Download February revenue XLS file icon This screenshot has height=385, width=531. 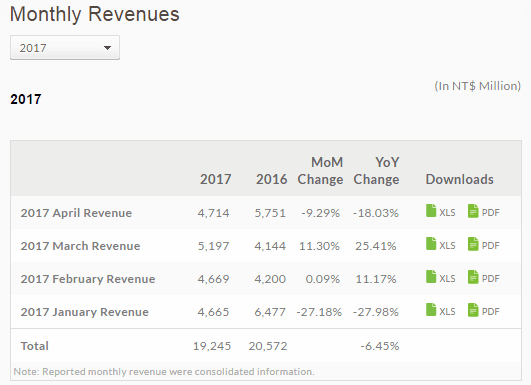[431, 277]
